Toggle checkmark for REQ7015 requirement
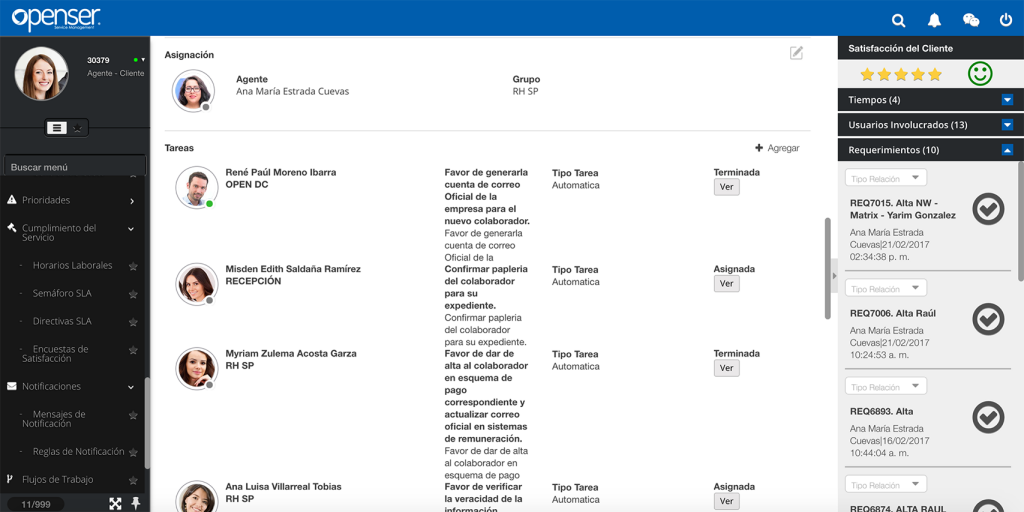 point(988,208)
